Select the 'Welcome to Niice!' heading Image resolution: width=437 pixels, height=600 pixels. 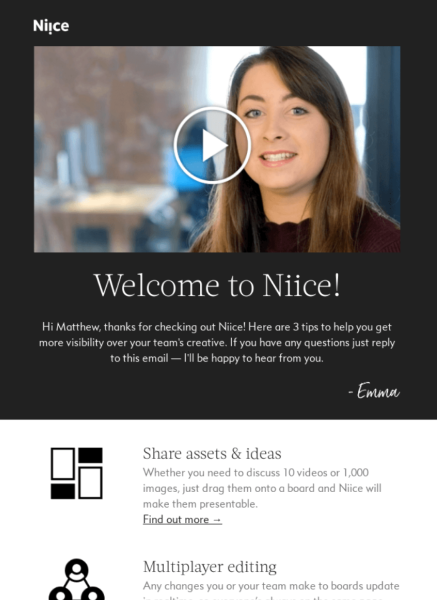tap(217, 285)
